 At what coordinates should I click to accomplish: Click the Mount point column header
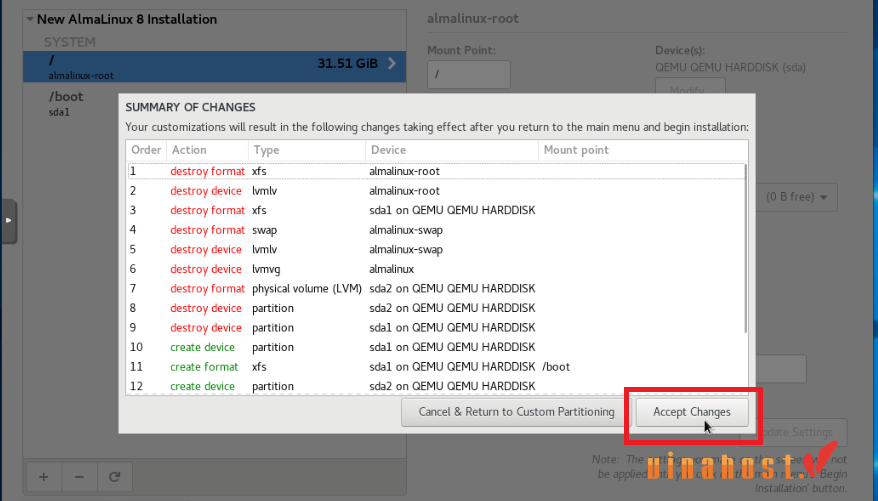tap(643, 150)
